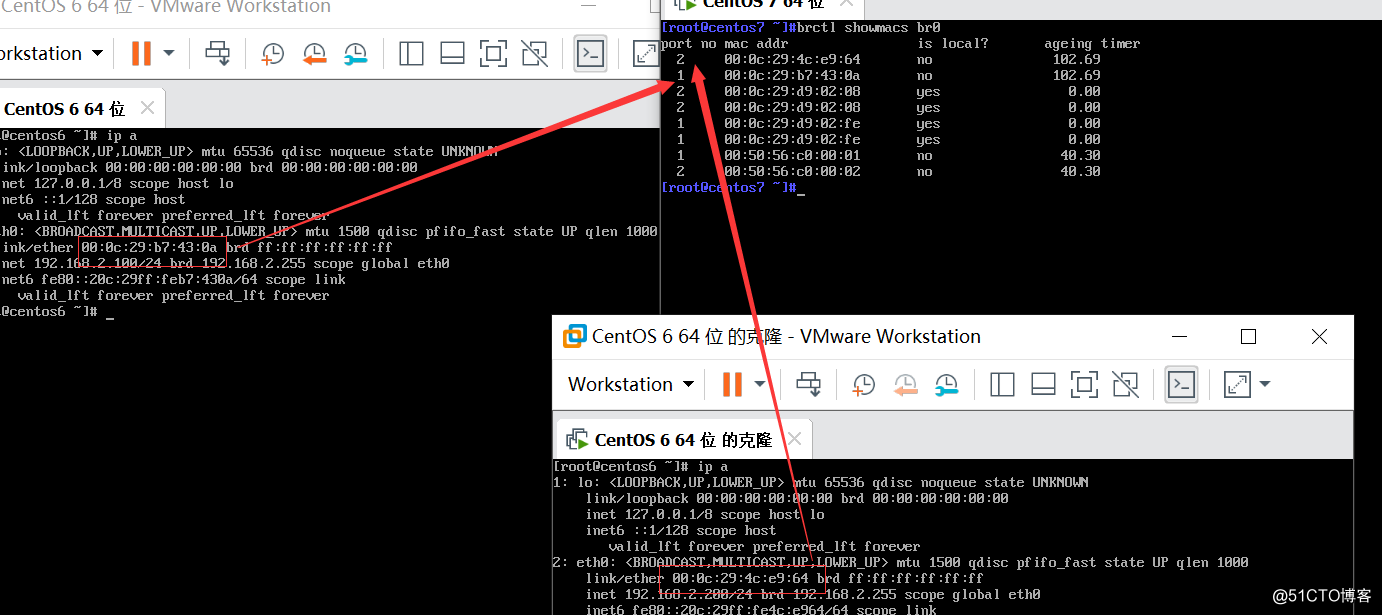
Task: Open snapshot manager in CentOS 6 window
Action: [x=355, y=53]
